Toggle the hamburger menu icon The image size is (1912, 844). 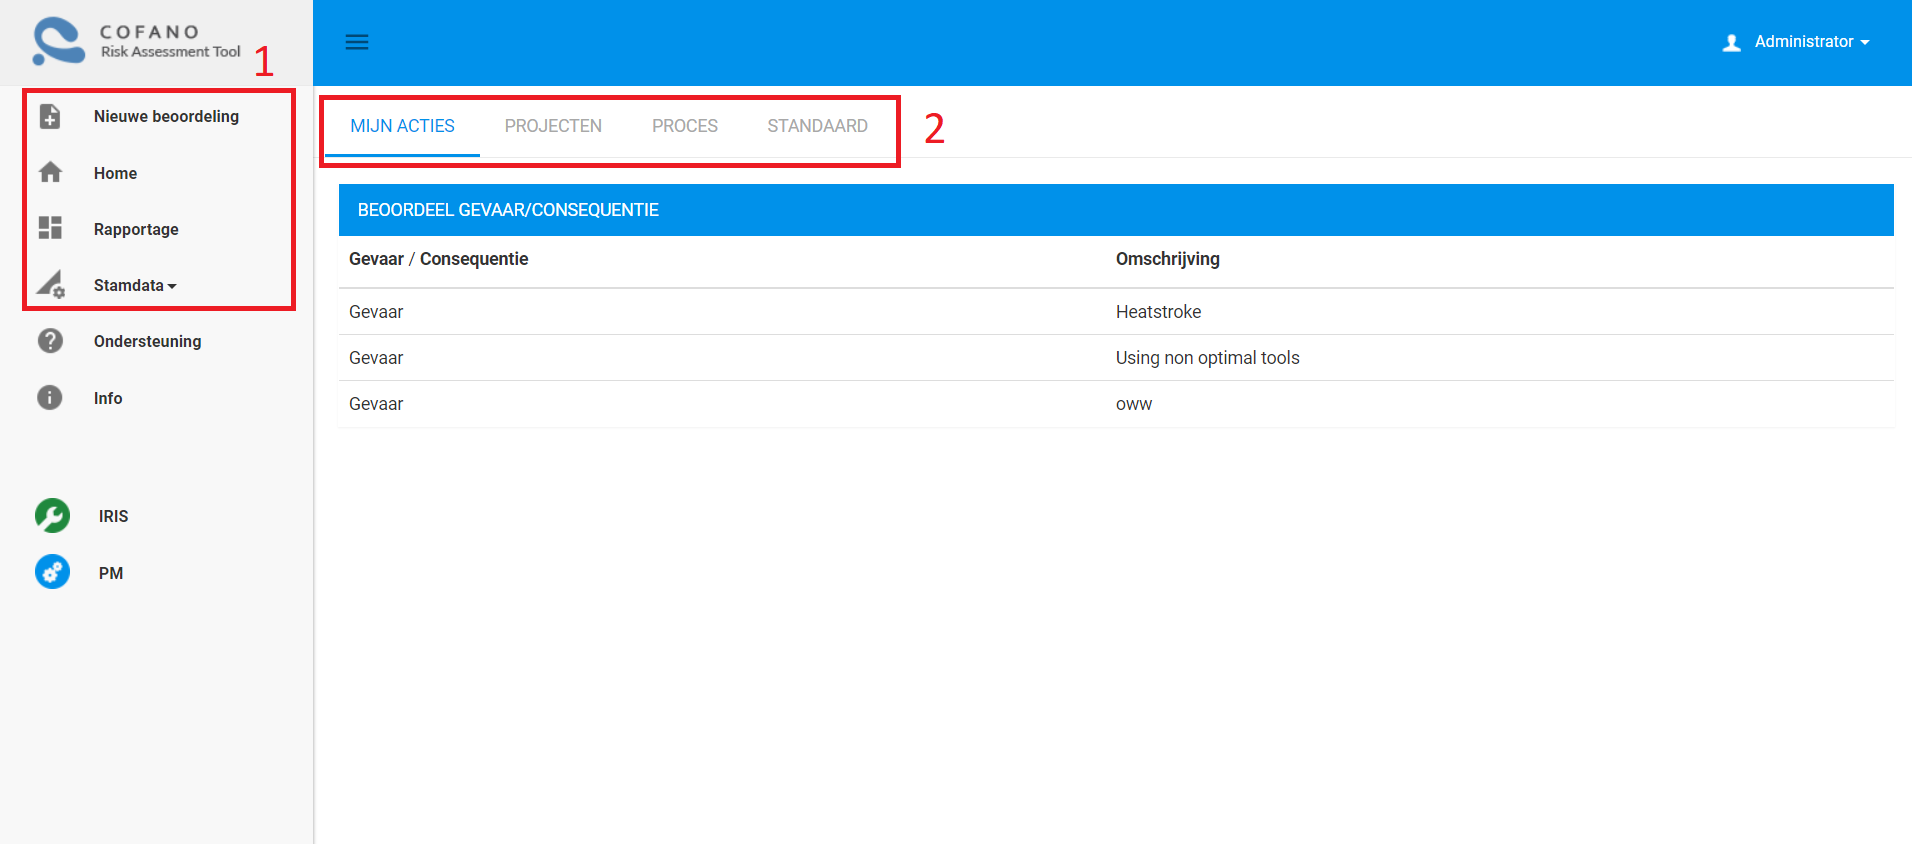357,42
